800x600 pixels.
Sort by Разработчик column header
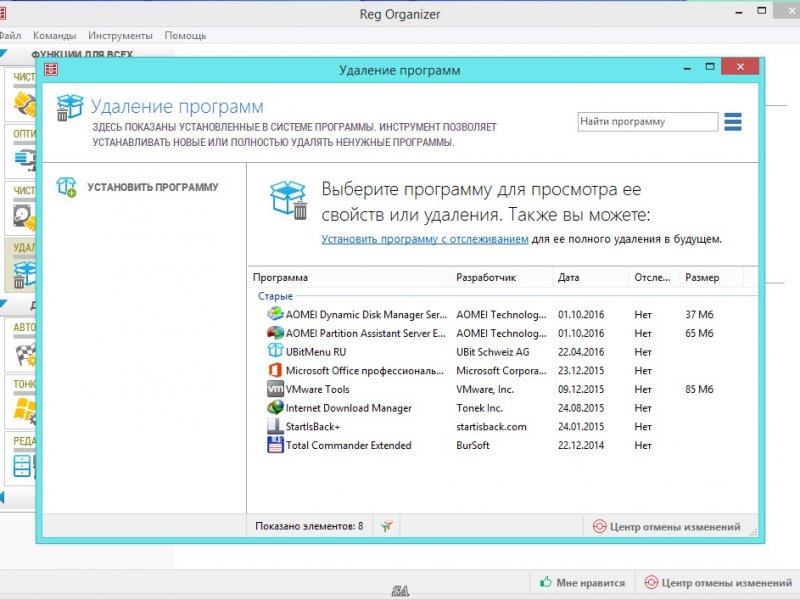502,278
